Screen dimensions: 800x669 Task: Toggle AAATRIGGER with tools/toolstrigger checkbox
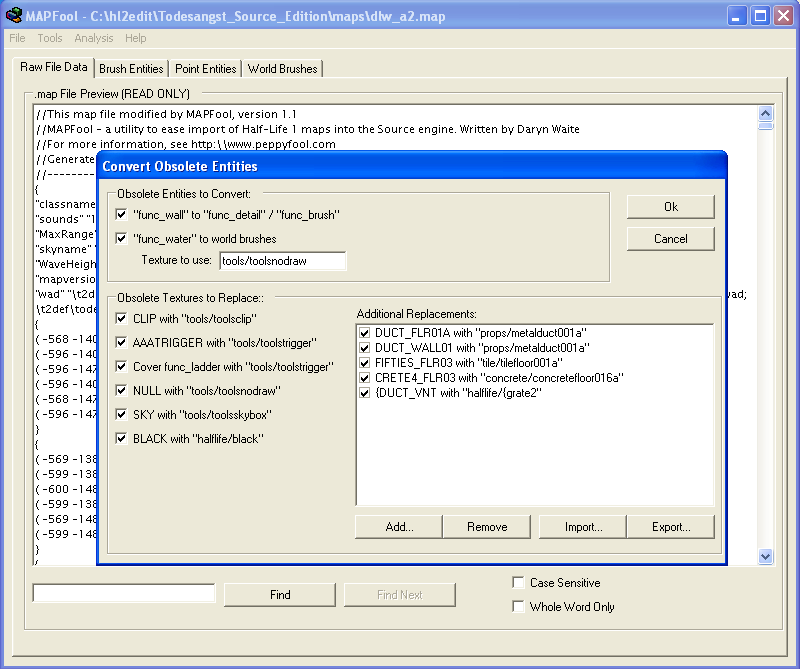[x=121, y=342]
